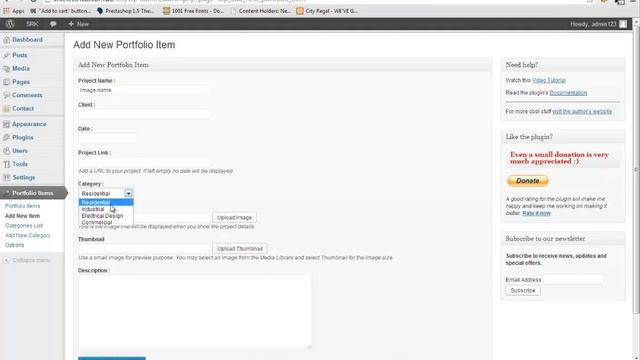Viewport: 640px width, 360px height.
Task: Click the Media icon in the sidebar
Action: pyautogui.click(x=7, y=69)
